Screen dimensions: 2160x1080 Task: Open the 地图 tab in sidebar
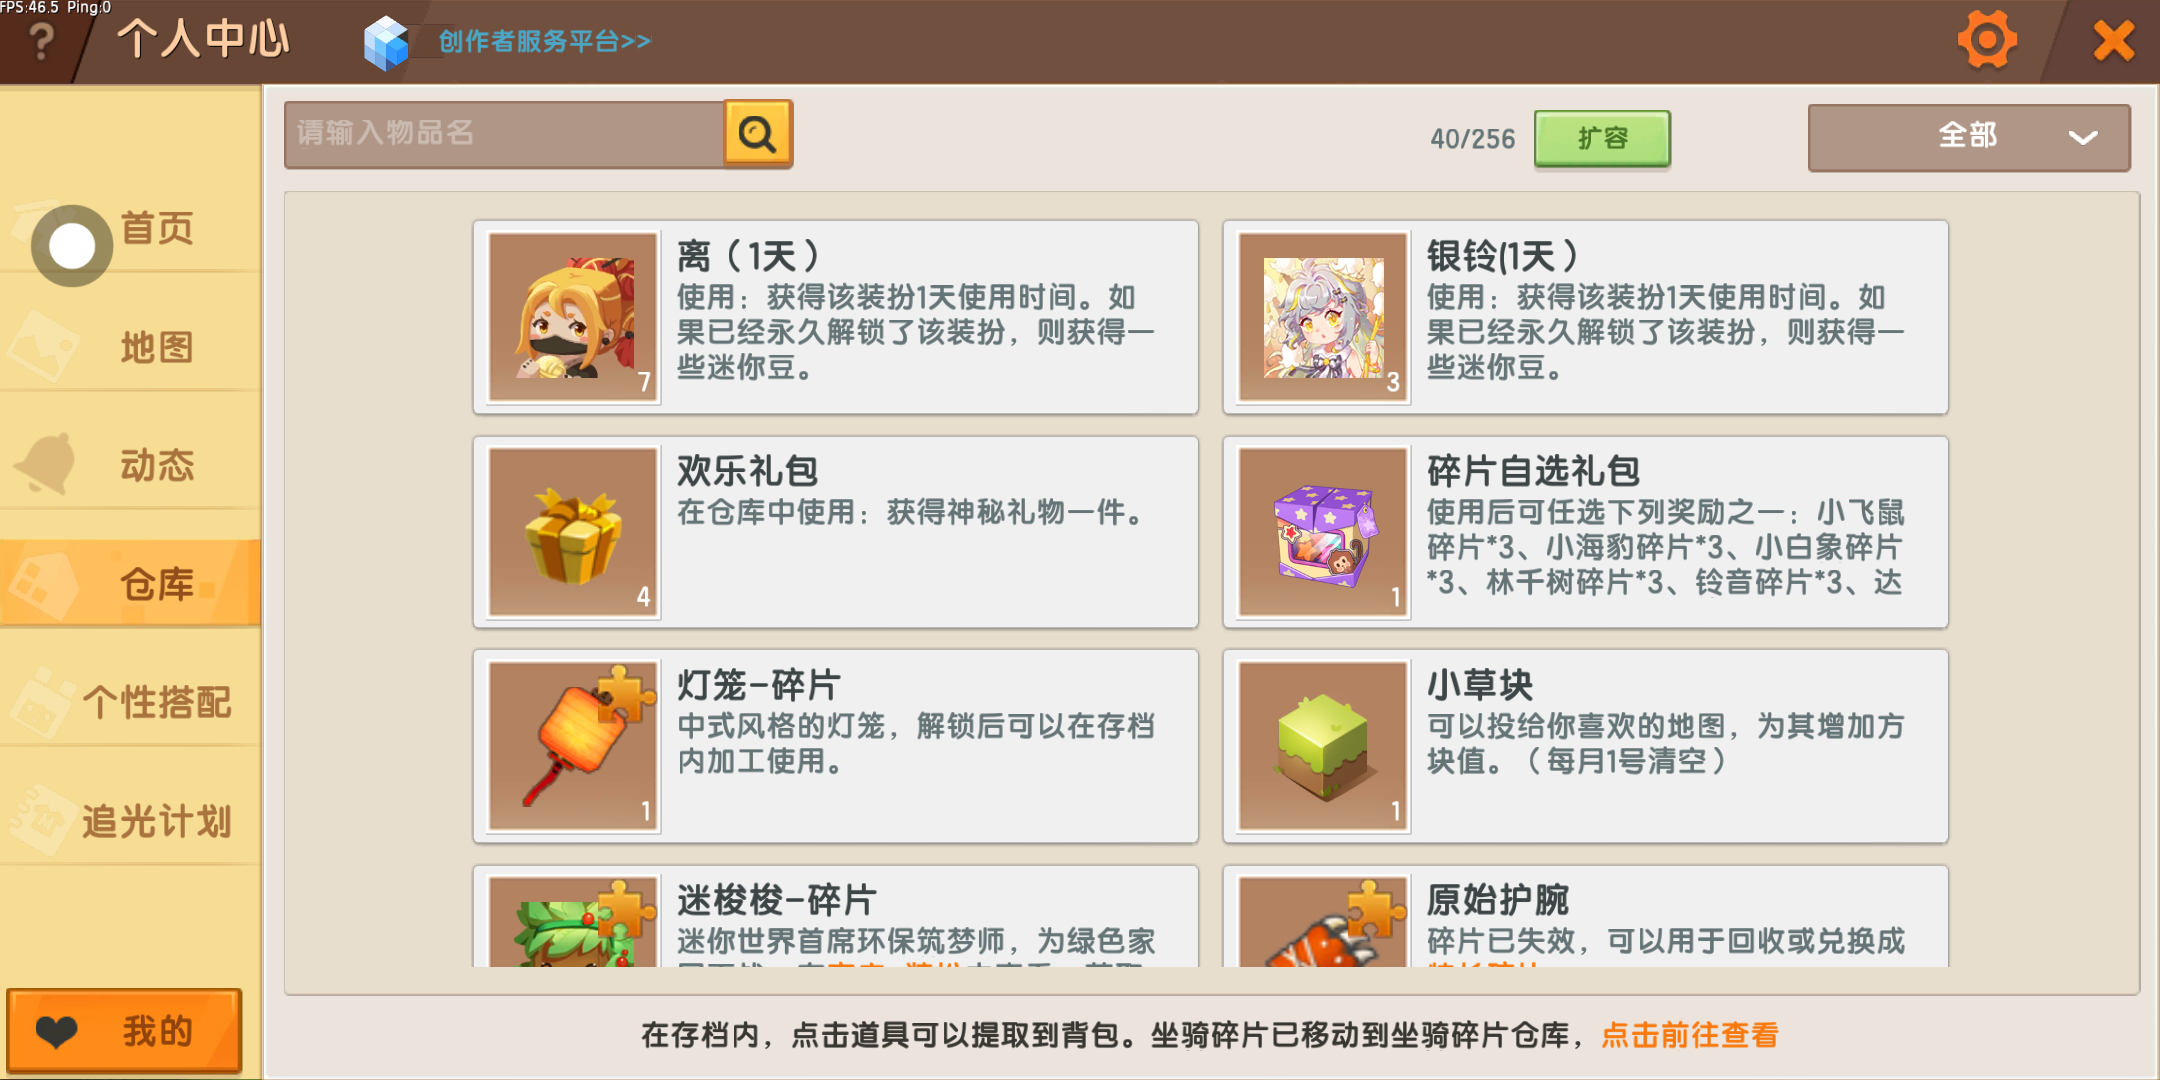131,347
